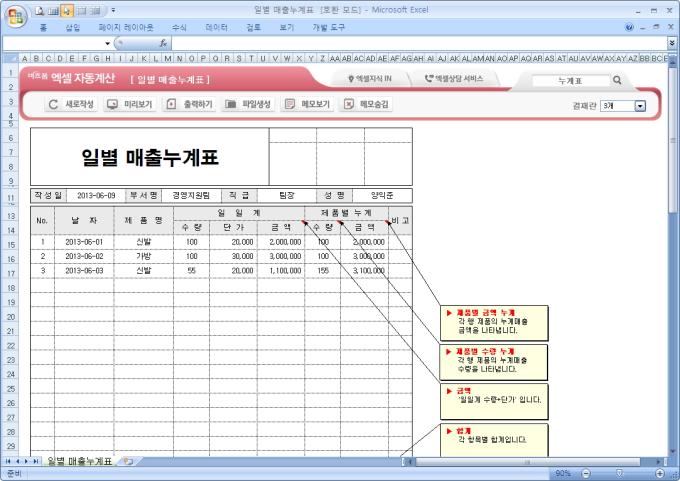Image resolution: width=680 pixels, height=481 pixels.
Task: Switch to the 데이터 ribbon tab
Action: click(216, 27)
